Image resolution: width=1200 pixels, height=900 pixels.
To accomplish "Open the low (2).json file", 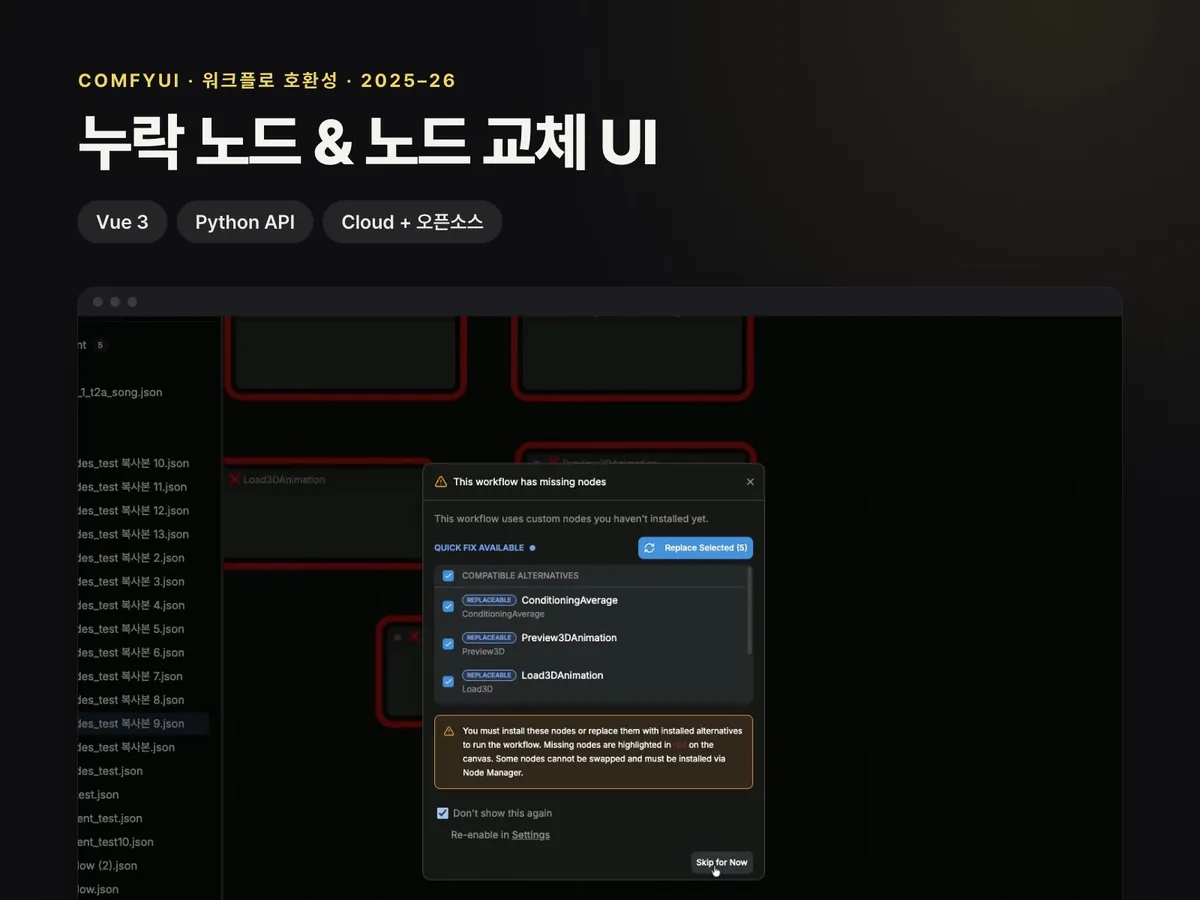I will coord(108,866).
